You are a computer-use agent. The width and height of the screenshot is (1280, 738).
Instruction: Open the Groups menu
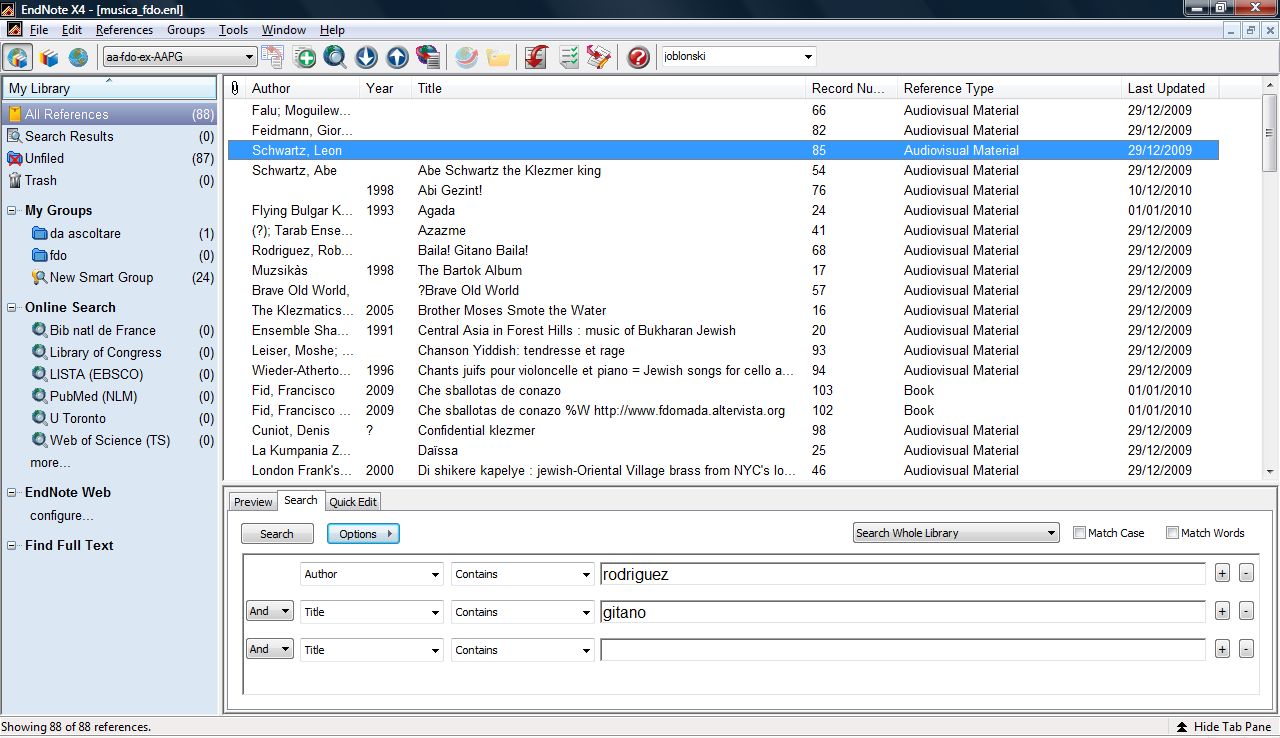pos(186,30)
